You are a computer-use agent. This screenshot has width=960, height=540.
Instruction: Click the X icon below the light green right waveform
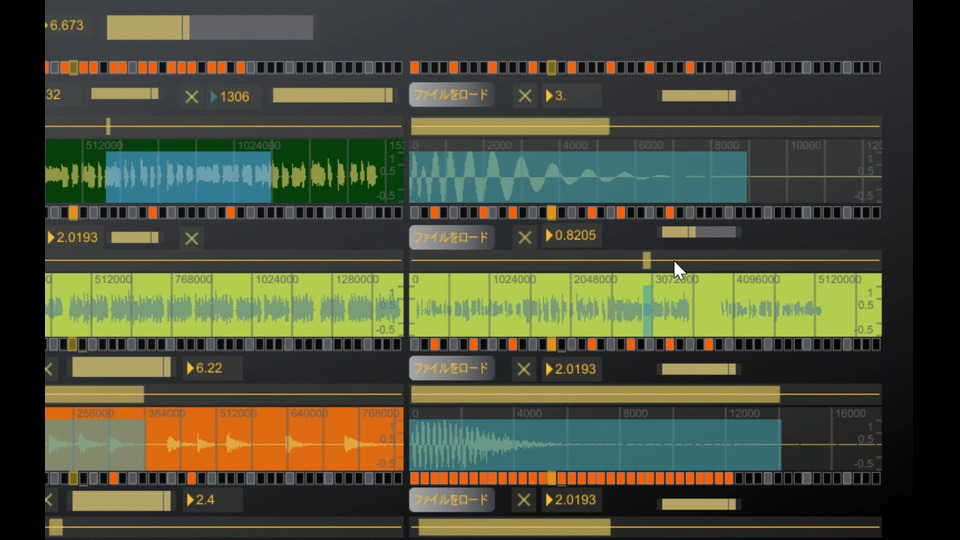tap(523, 369)
